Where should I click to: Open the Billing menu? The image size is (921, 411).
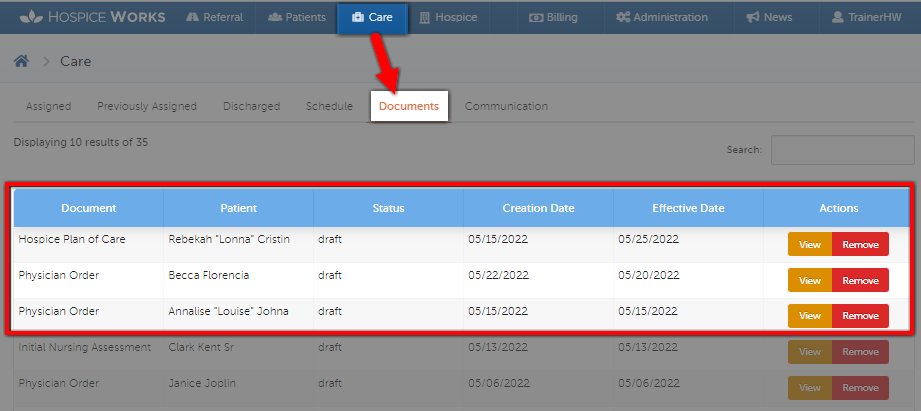(x=553, y=18)
